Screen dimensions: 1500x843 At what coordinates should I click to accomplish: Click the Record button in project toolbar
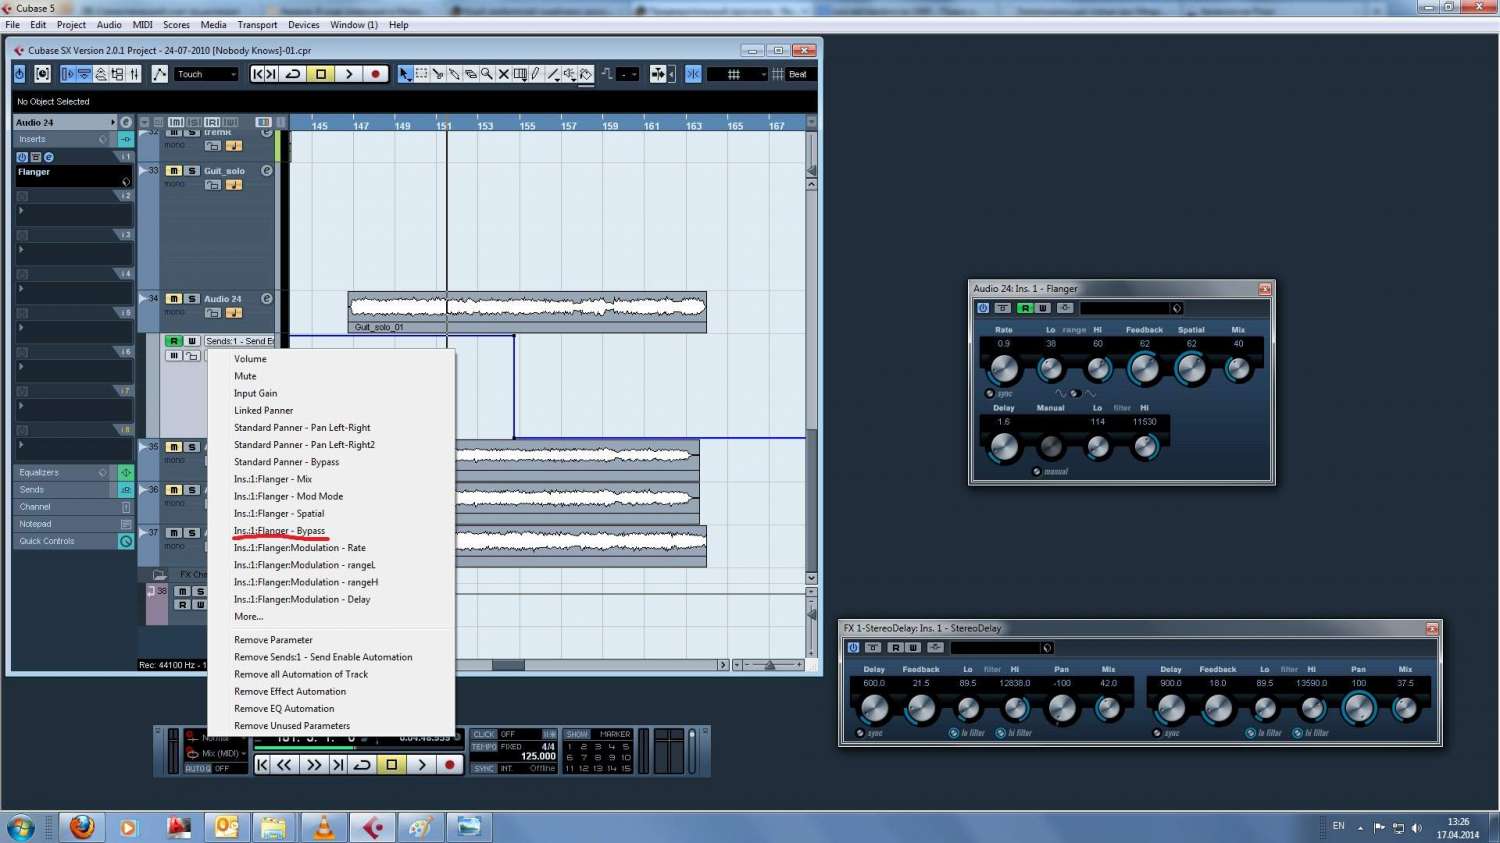click(x=375, y=74)
